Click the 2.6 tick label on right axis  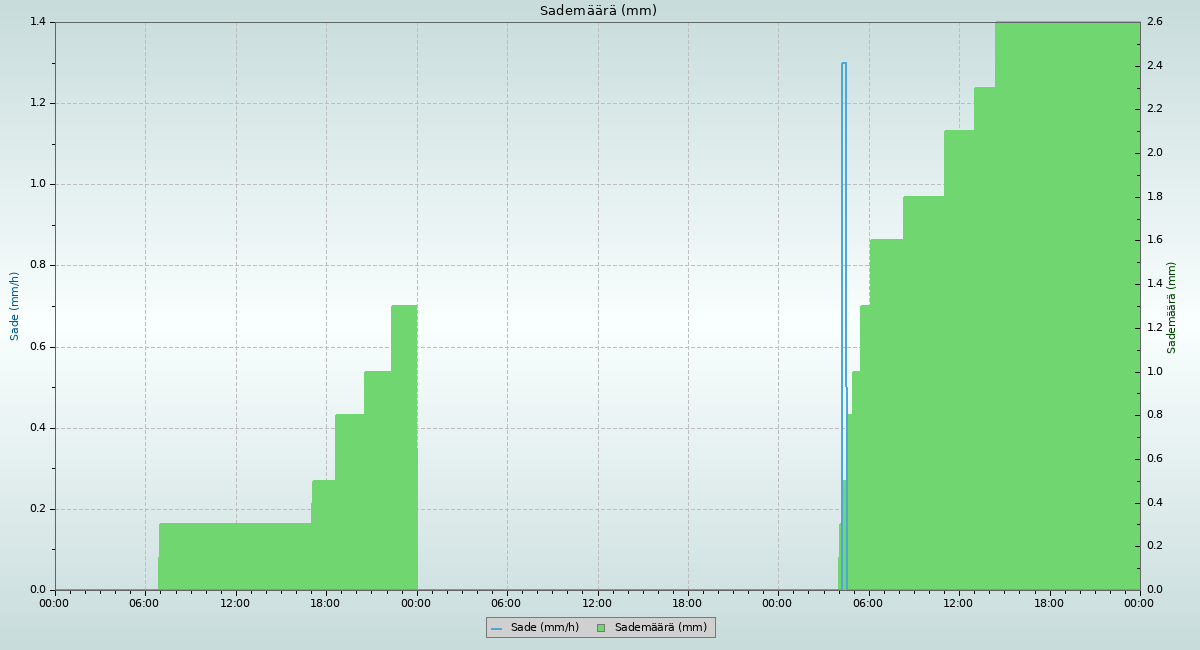(1154, 22)
